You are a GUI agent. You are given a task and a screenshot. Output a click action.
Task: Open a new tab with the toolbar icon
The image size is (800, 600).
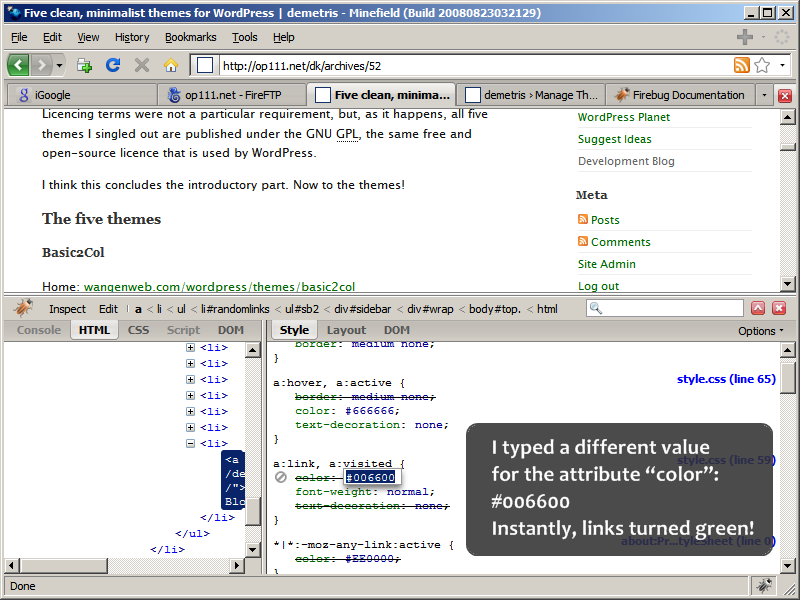[84, 65]
